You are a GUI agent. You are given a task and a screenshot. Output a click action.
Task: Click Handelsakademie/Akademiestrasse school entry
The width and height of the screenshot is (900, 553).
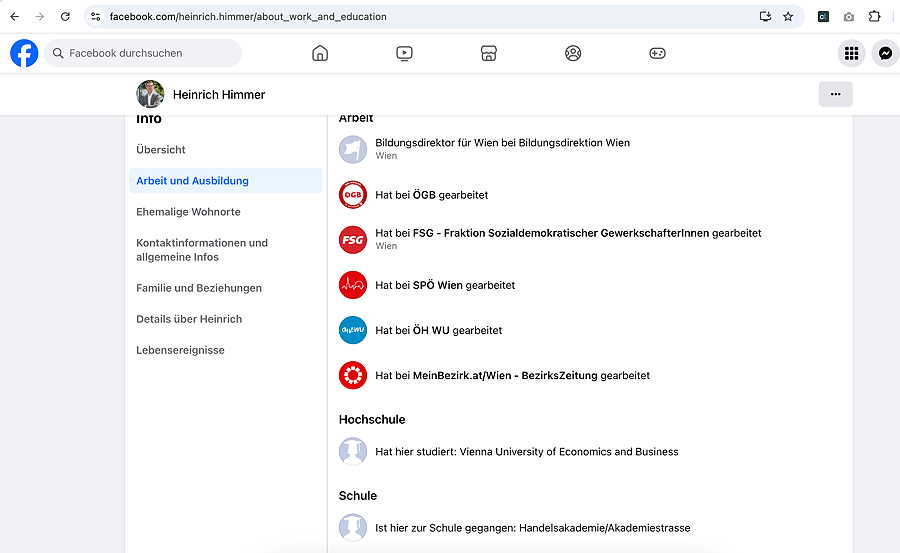coord(533,528)
